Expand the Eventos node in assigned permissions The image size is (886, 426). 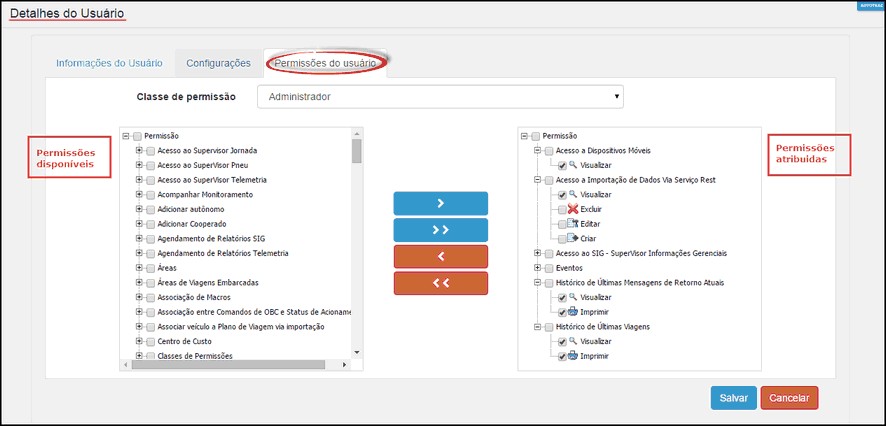coord(536,268)
